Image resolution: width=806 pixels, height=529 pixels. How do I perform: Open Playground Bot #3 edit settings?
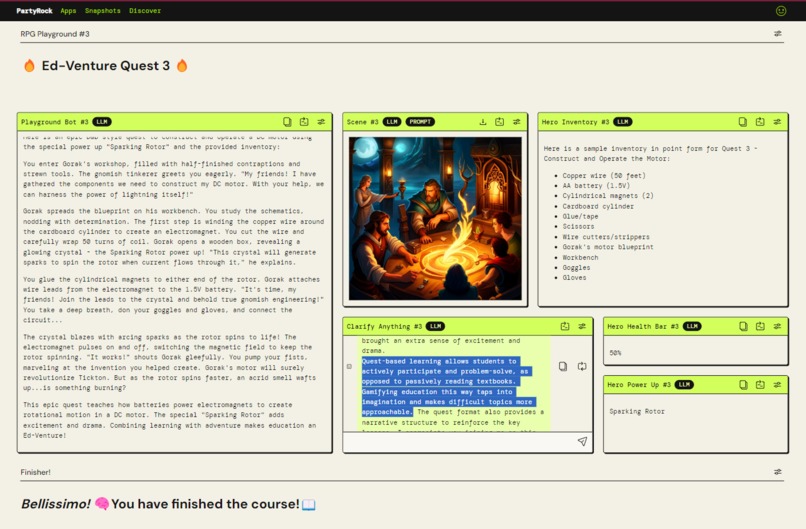[321, 122]
